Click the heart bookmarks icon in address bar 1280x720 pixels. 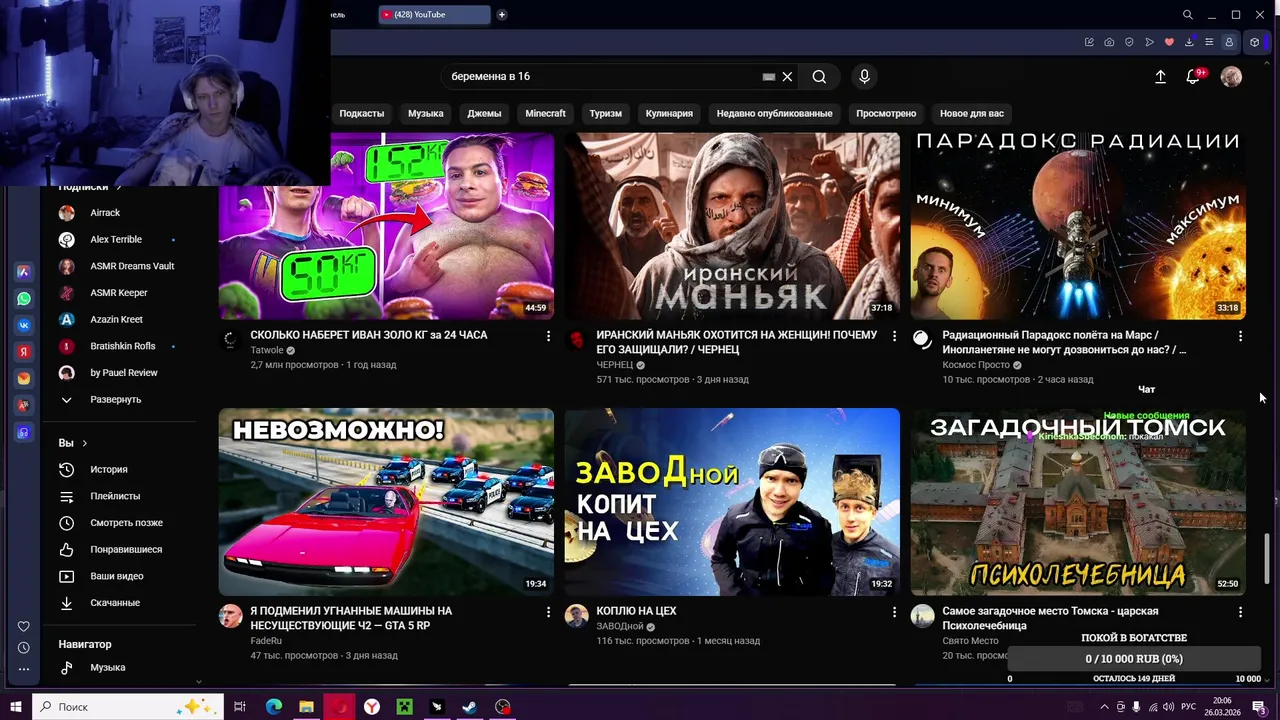coord(1169,42)
